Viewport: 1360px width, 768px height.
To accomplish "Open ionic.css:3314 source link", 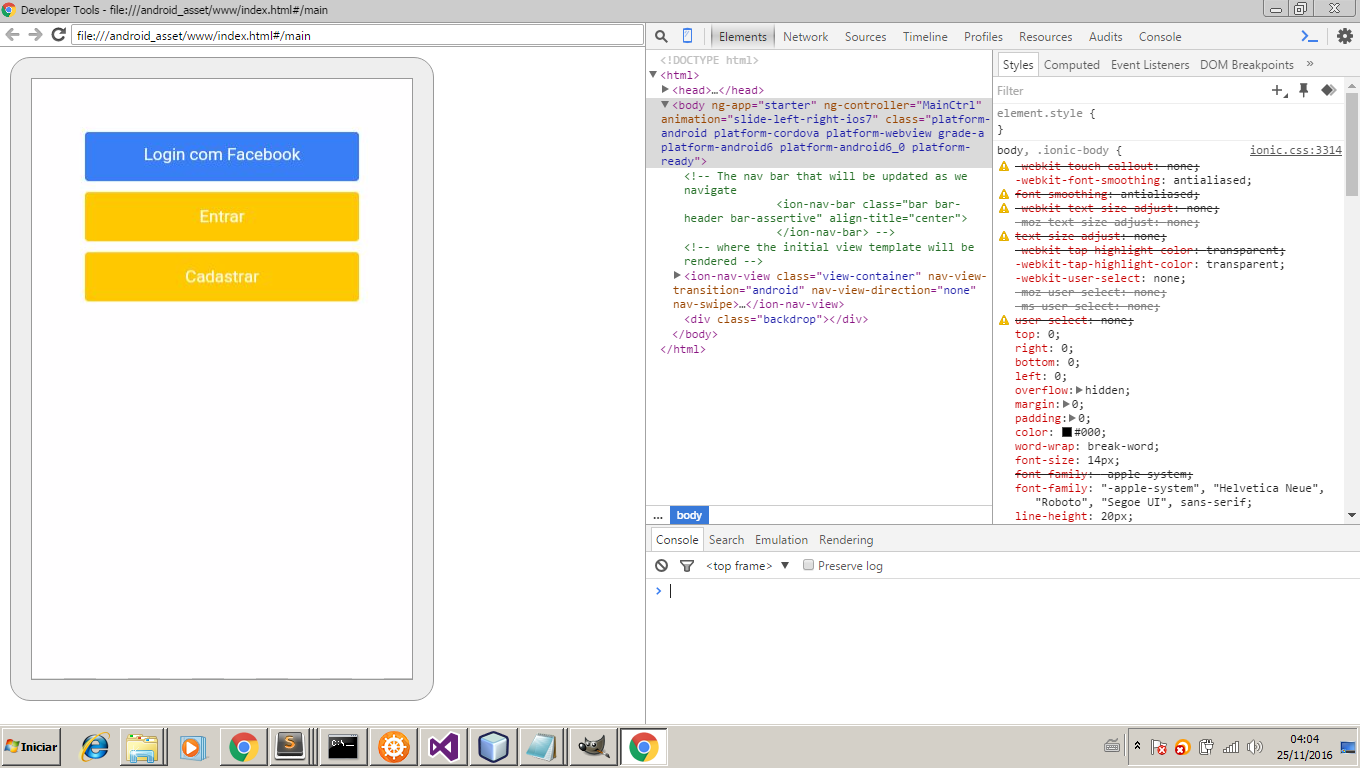I will [x=1295, y=150].
